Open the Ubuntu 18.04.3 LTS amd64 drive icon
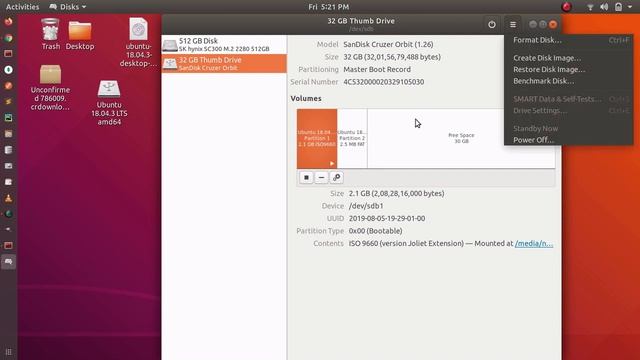This screenshot has height=360, width=640. [109, 102]
